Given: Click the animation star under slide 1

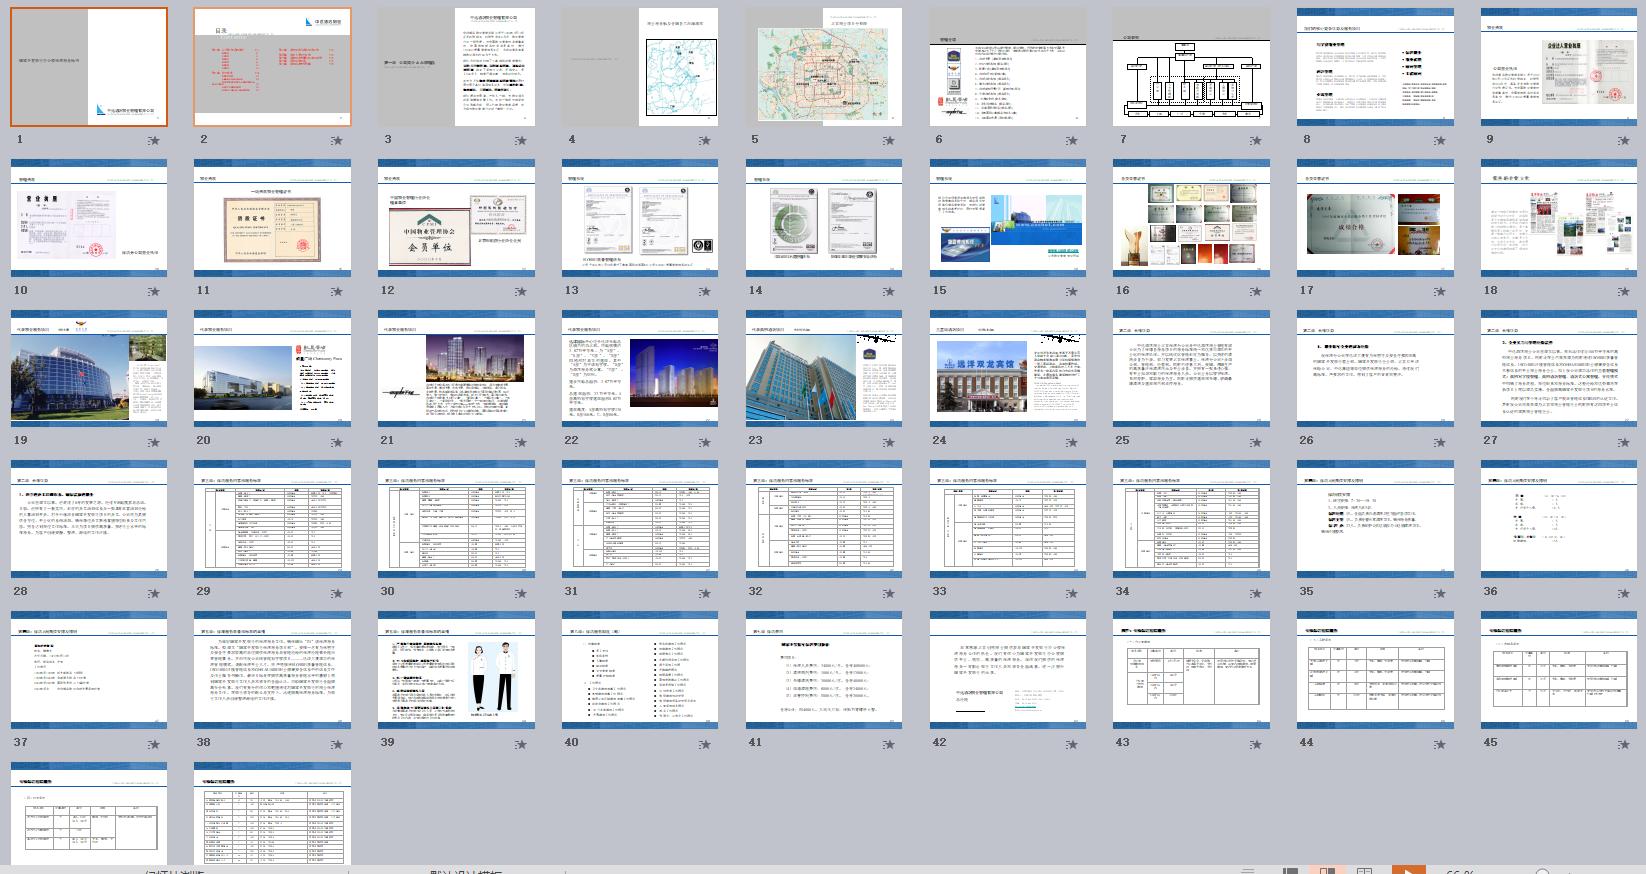Looking at the screenshot, I should coord(154,141).
